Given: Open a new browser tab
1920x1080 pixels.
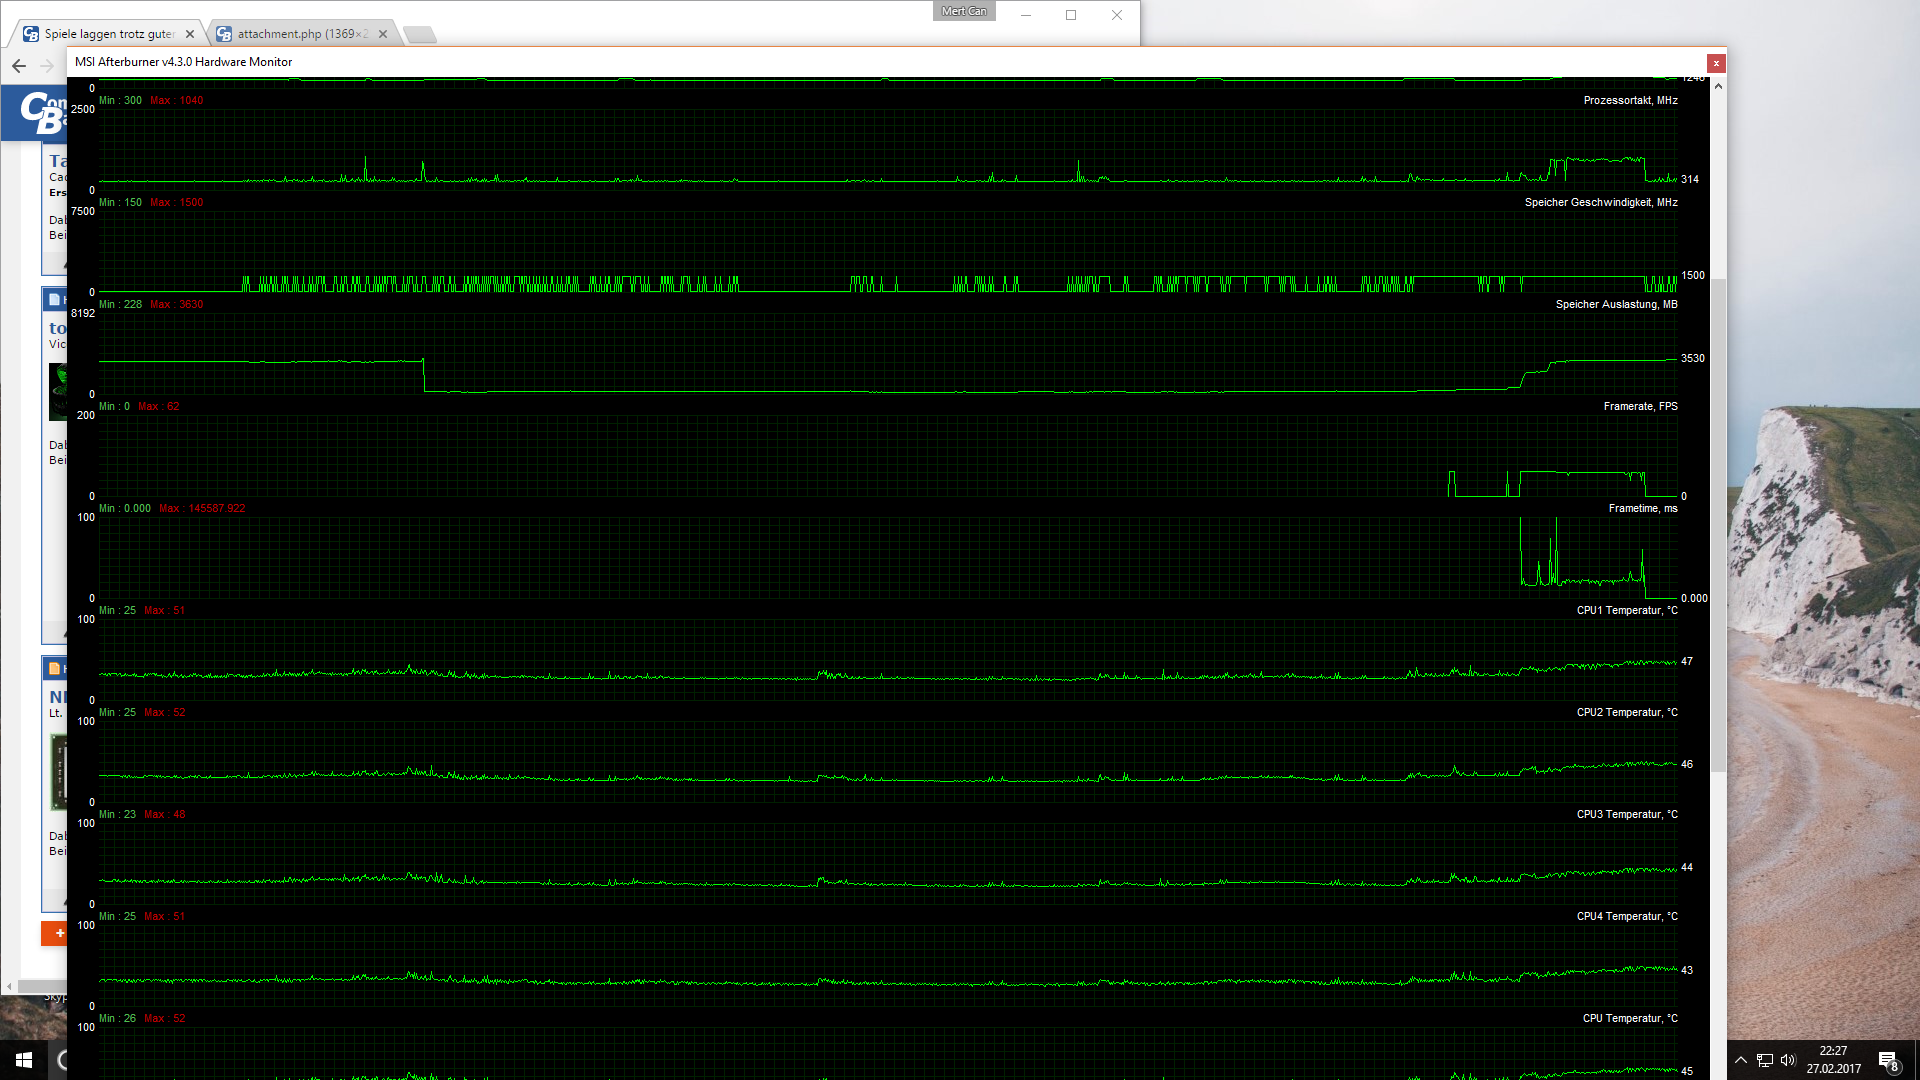Looking at the screenshot, I should pos(420,35).
